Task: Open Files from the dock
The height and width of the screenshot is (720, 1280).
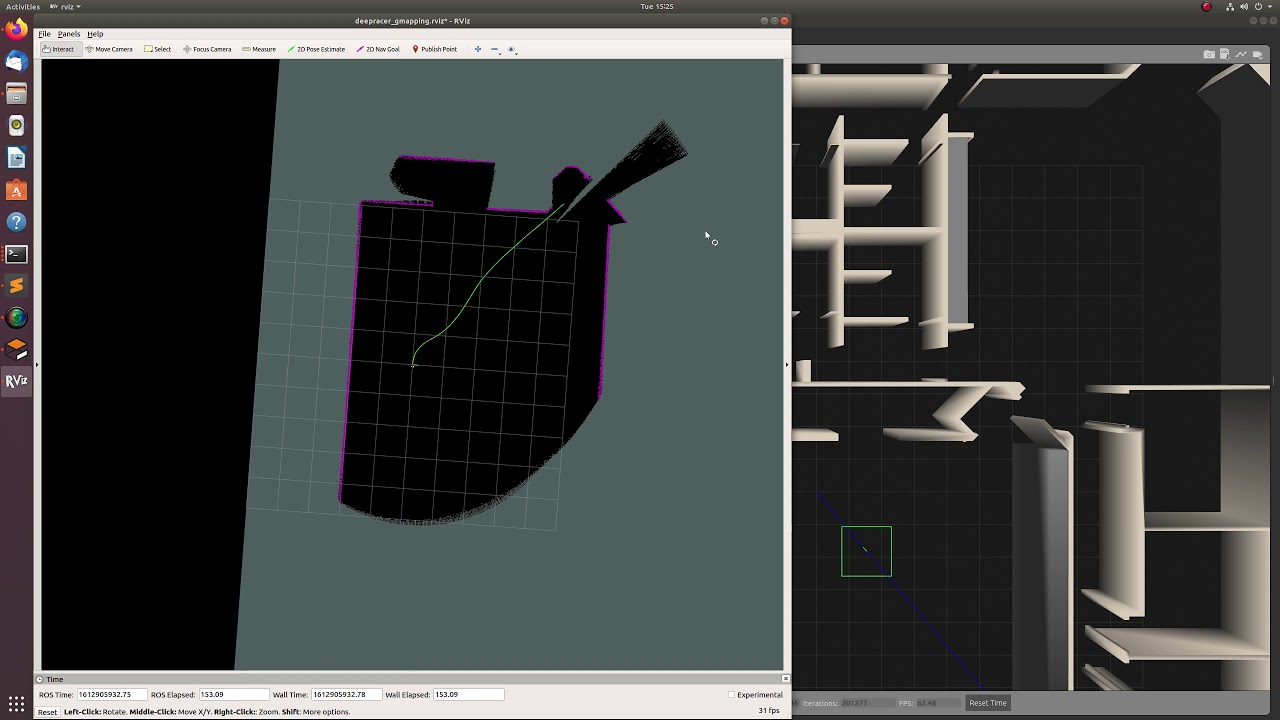Action: [x=16, y=94]
